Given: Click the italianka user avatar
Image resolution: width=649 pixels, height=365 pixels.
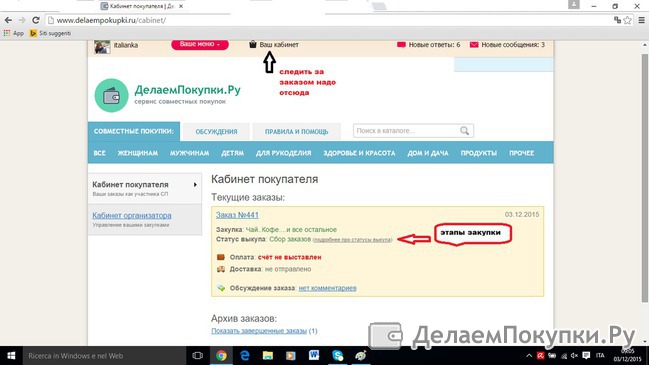Looking at the screenshot, I should [102, 47].
